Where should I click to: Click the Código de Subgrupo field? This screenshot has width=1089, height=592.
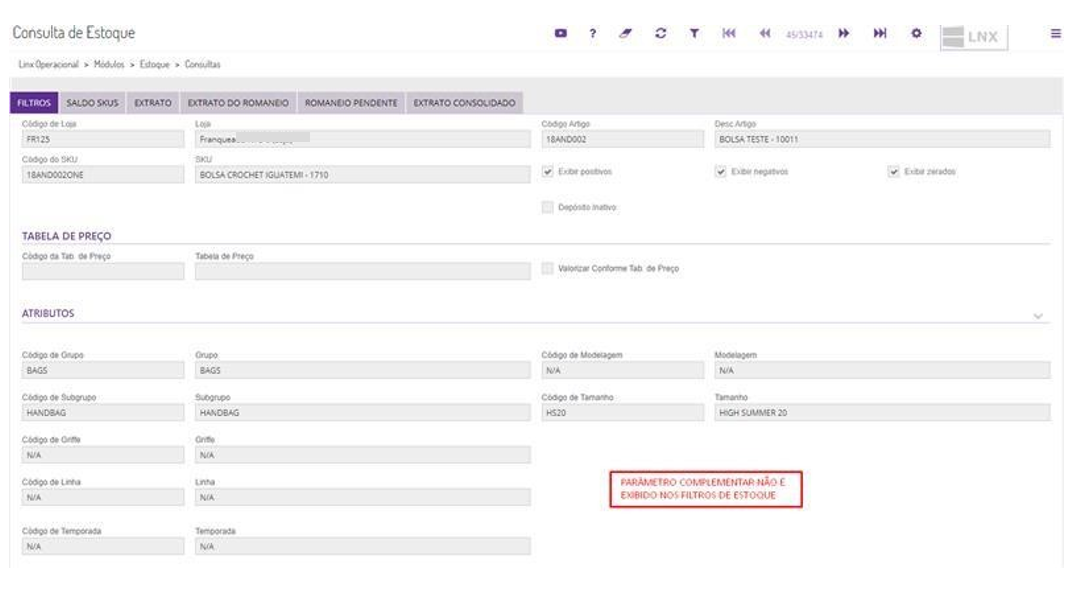(103, 413)
